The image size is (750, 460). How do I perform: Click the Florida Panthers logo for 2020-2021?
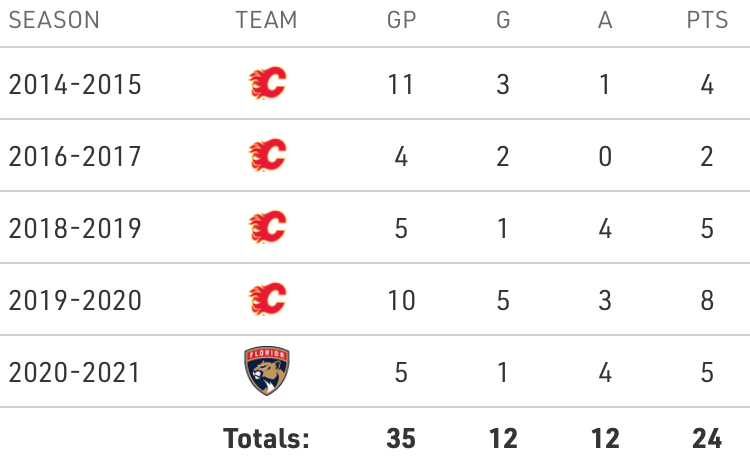click(267, 371)
